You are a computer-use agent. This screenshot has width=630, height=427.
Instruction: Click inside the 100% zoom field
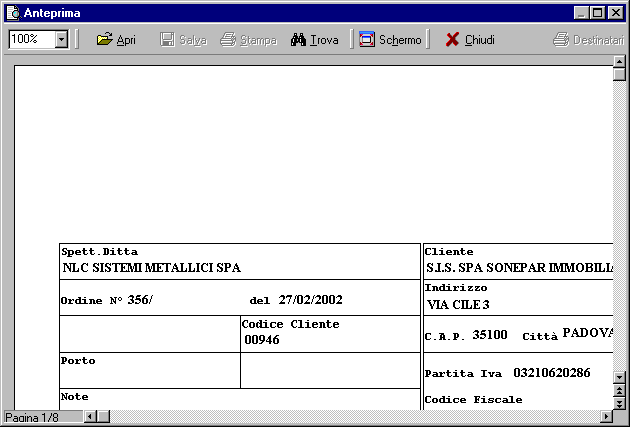point(32,39)
